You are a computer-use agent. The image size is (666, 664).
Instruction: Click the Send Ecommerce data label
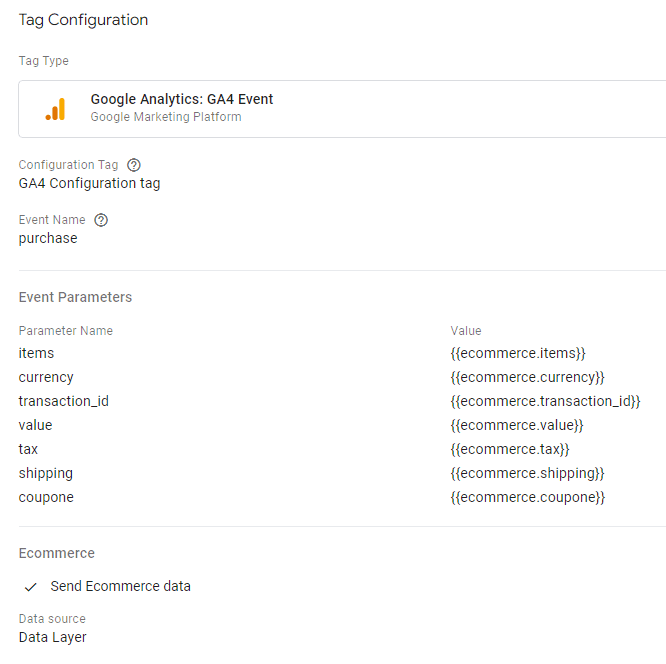tap(121, 586)
